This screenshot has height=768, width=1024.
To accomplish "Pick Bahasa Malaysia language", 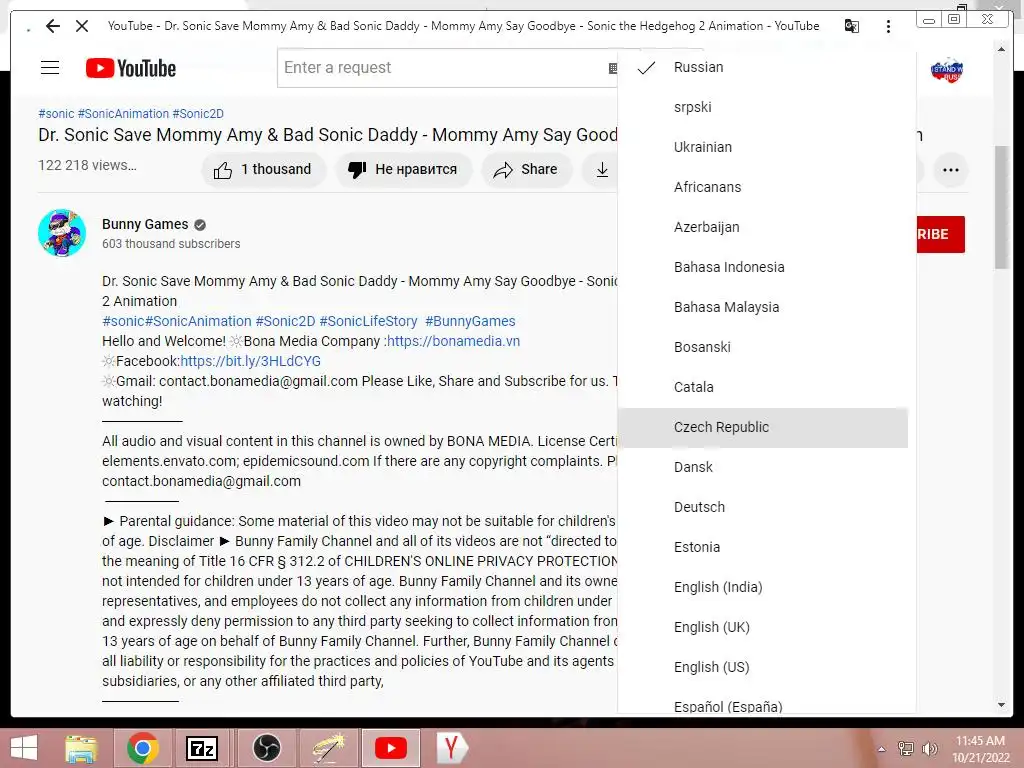I will 763,307.
